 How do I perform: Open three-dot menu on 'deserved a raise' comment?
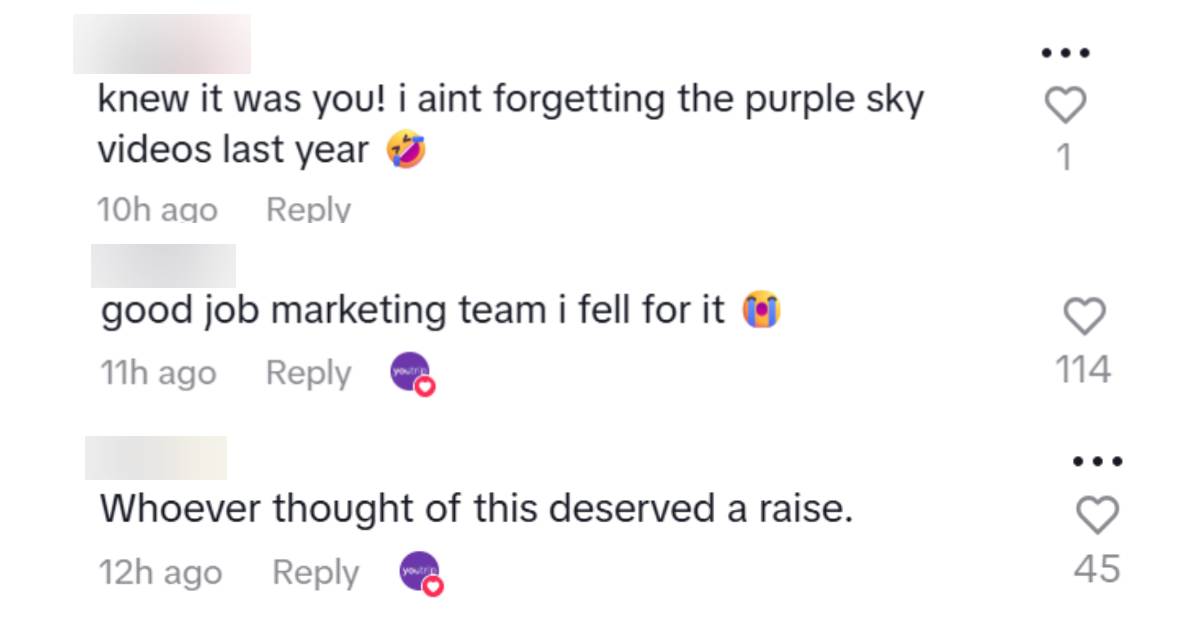(x=1097, y=462)
